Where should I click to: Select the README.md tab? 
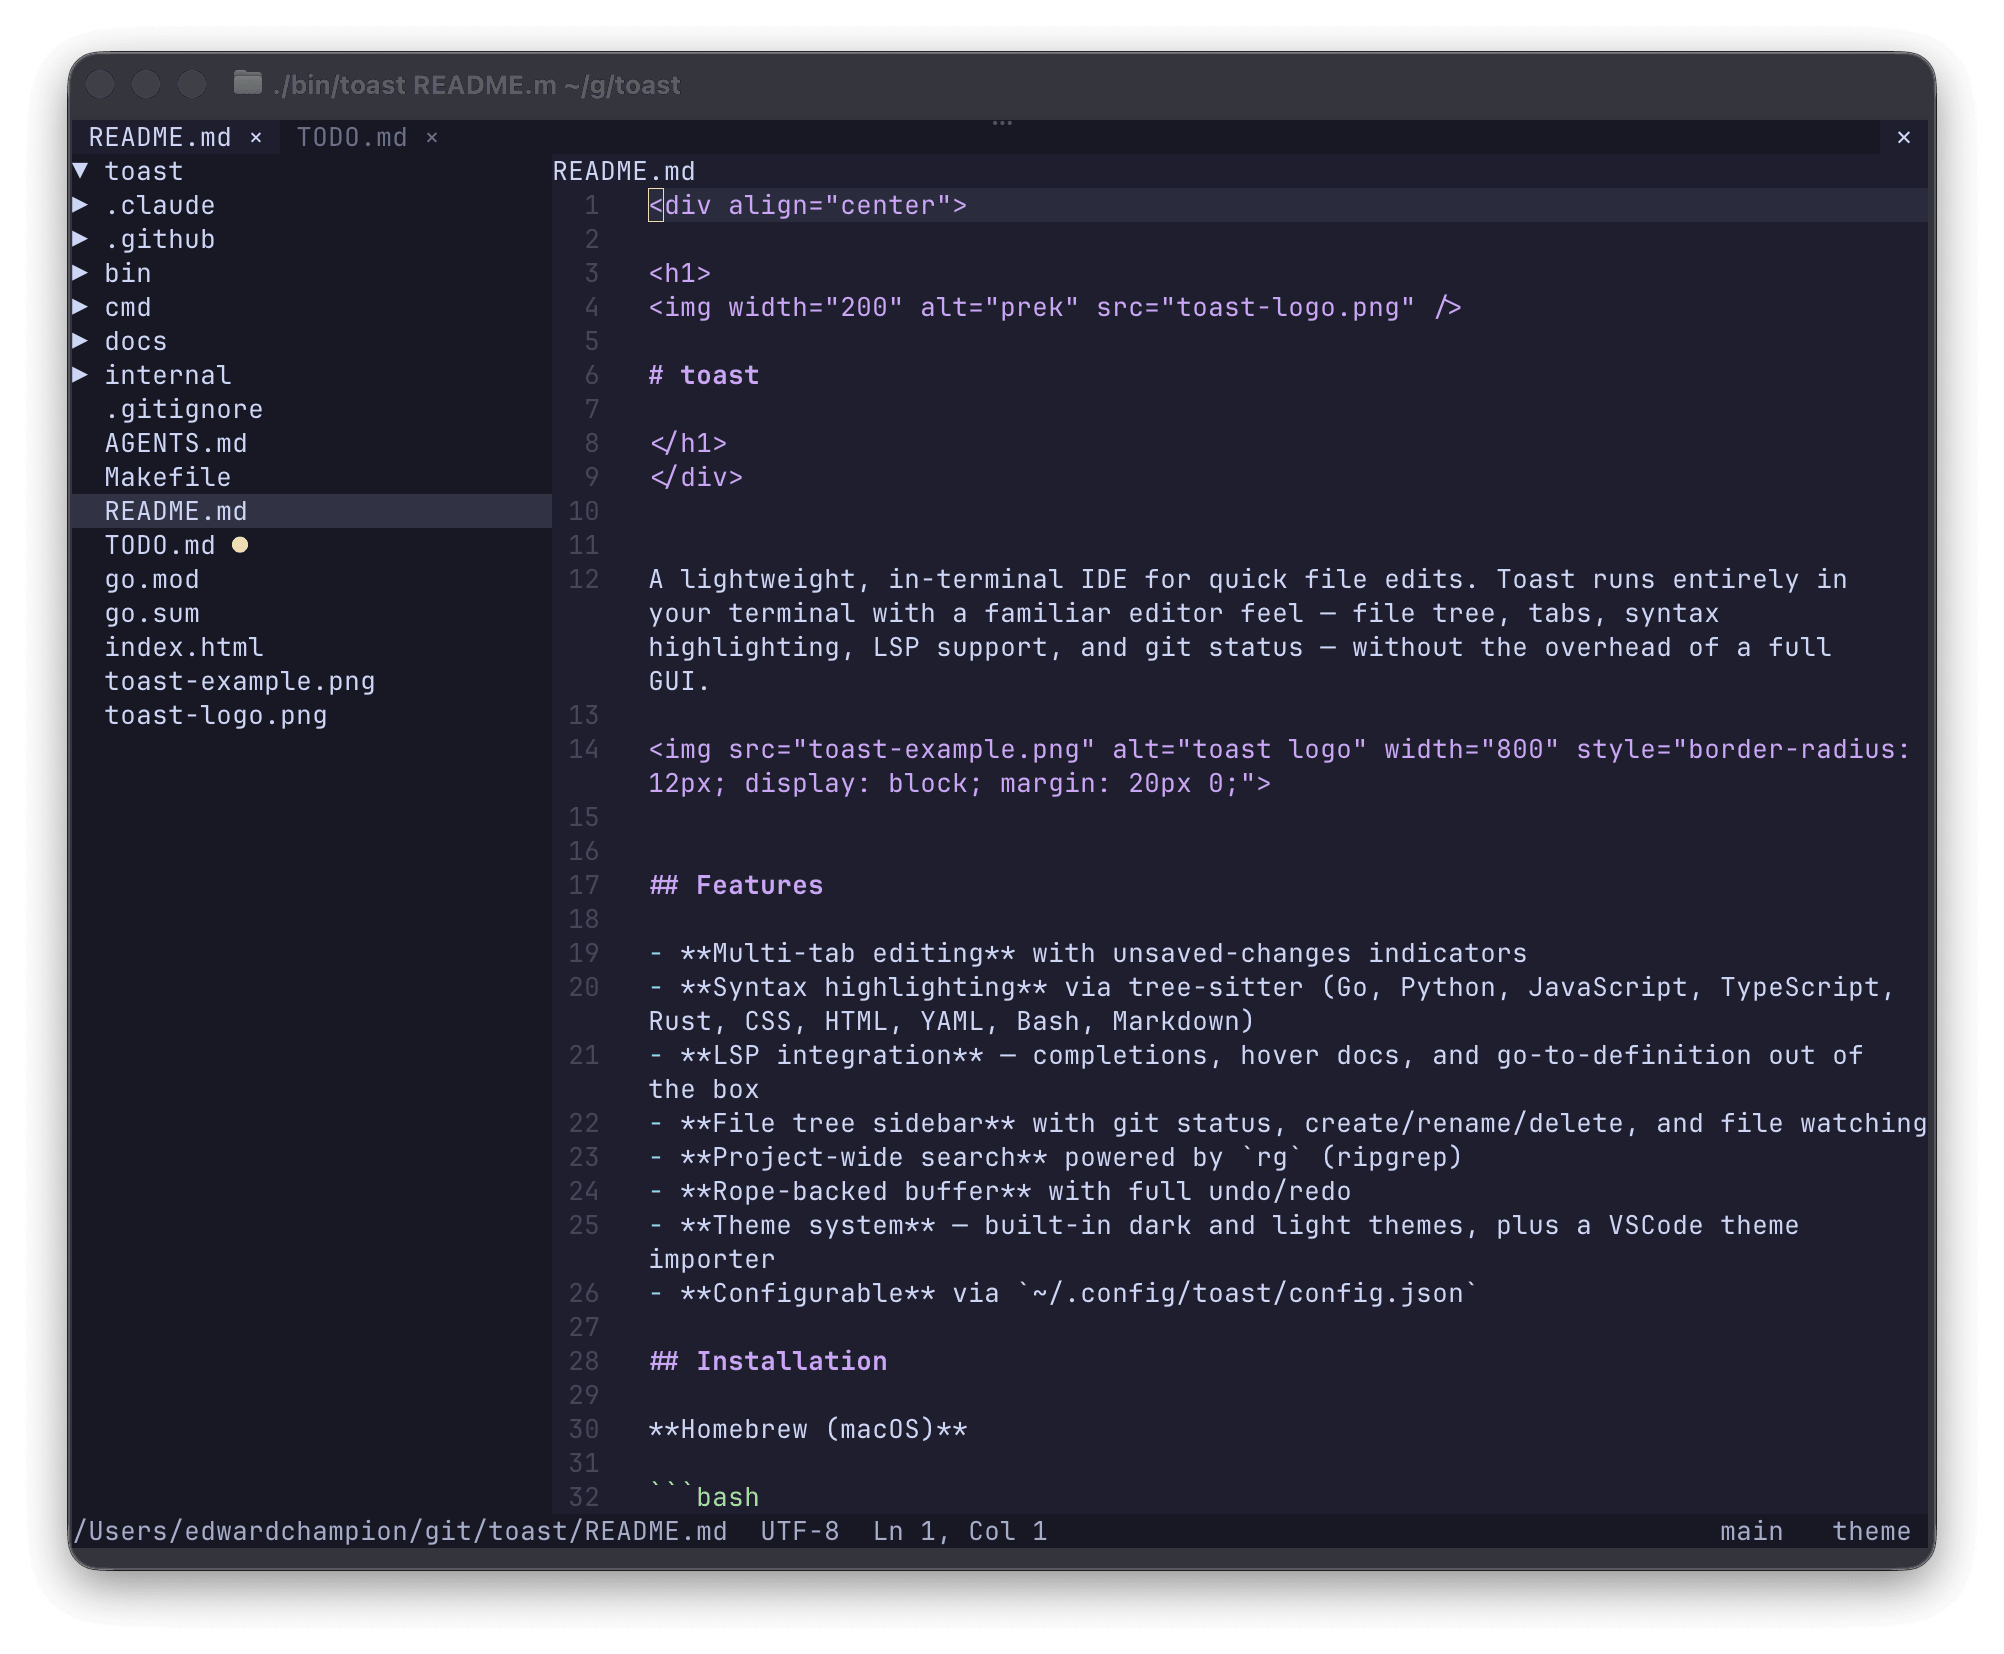(160, 138)
